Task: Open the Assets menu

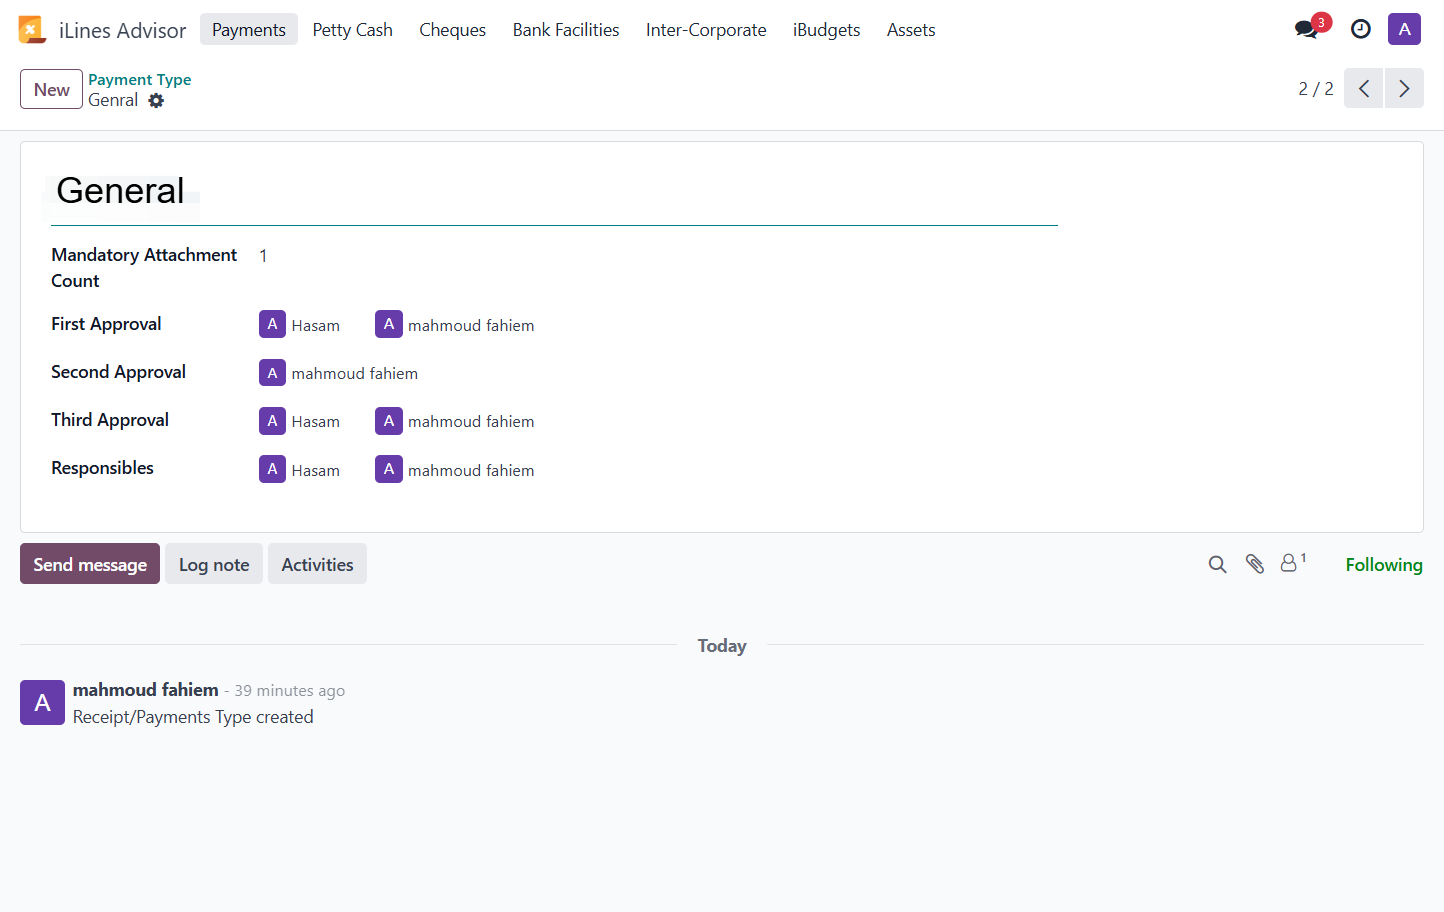Action: tap(911, 29)
